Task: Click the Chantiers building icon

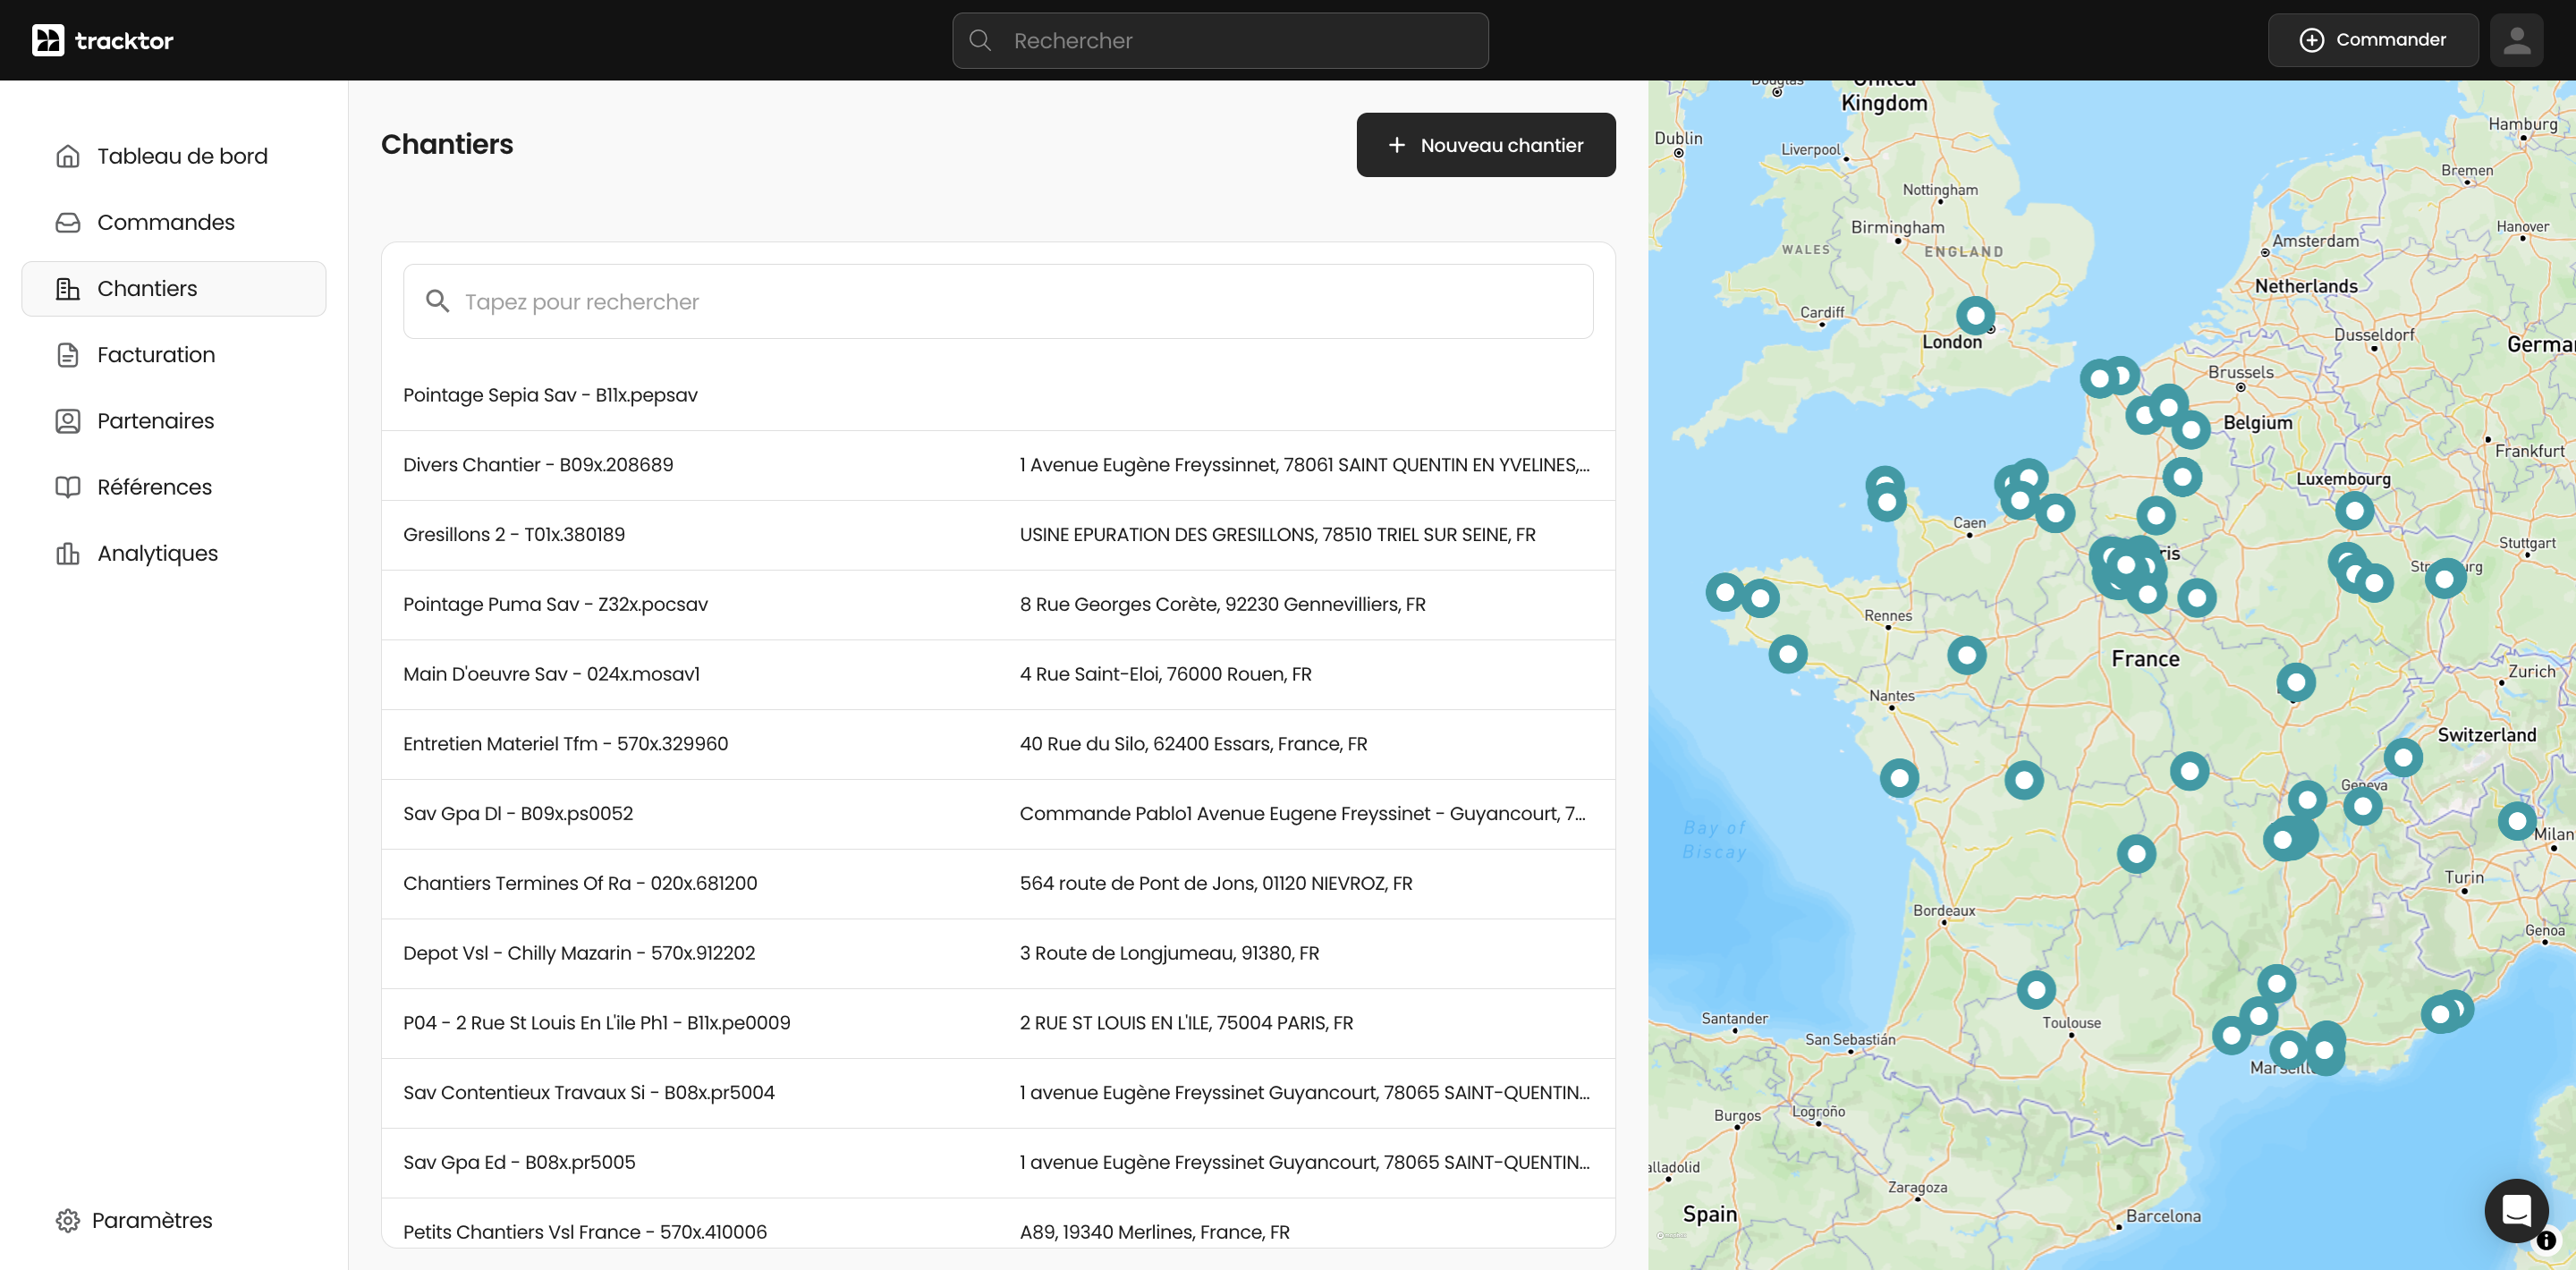Action: (x=68, y=288)
